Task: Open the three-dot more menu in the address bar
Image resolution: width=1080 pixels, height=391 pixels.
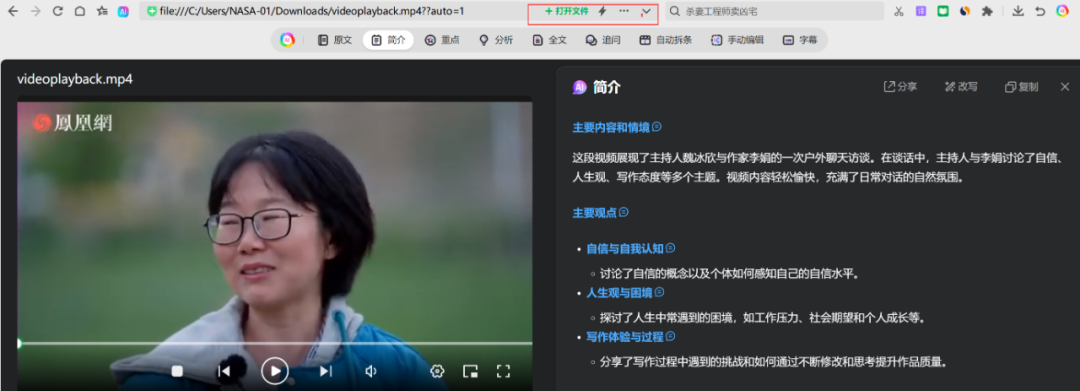Action: tap(624, 11)
